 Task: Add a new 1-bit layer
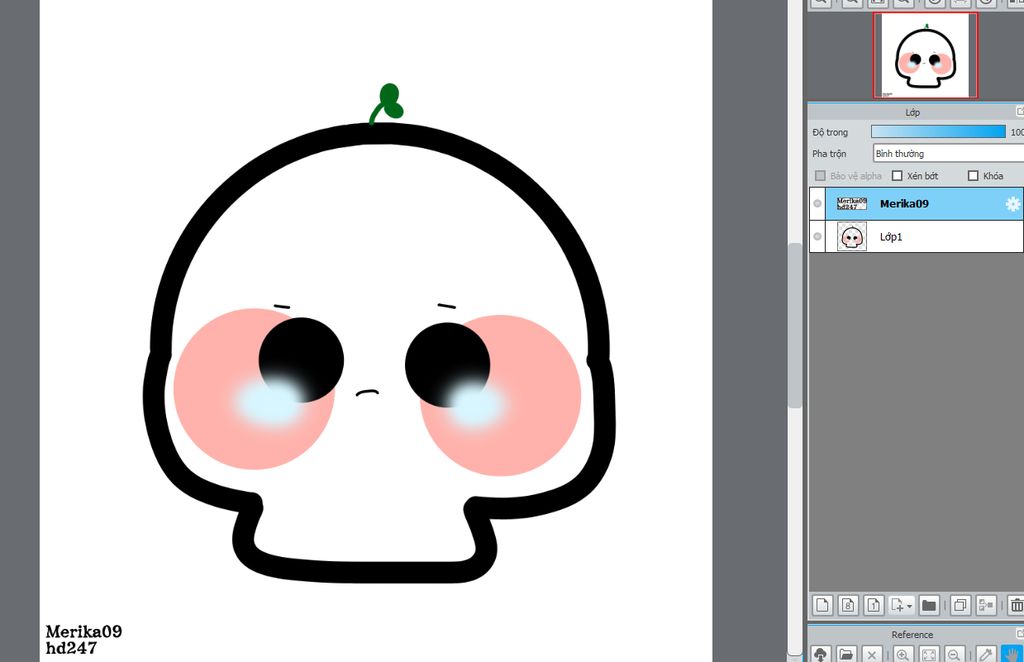coord(873,605)
